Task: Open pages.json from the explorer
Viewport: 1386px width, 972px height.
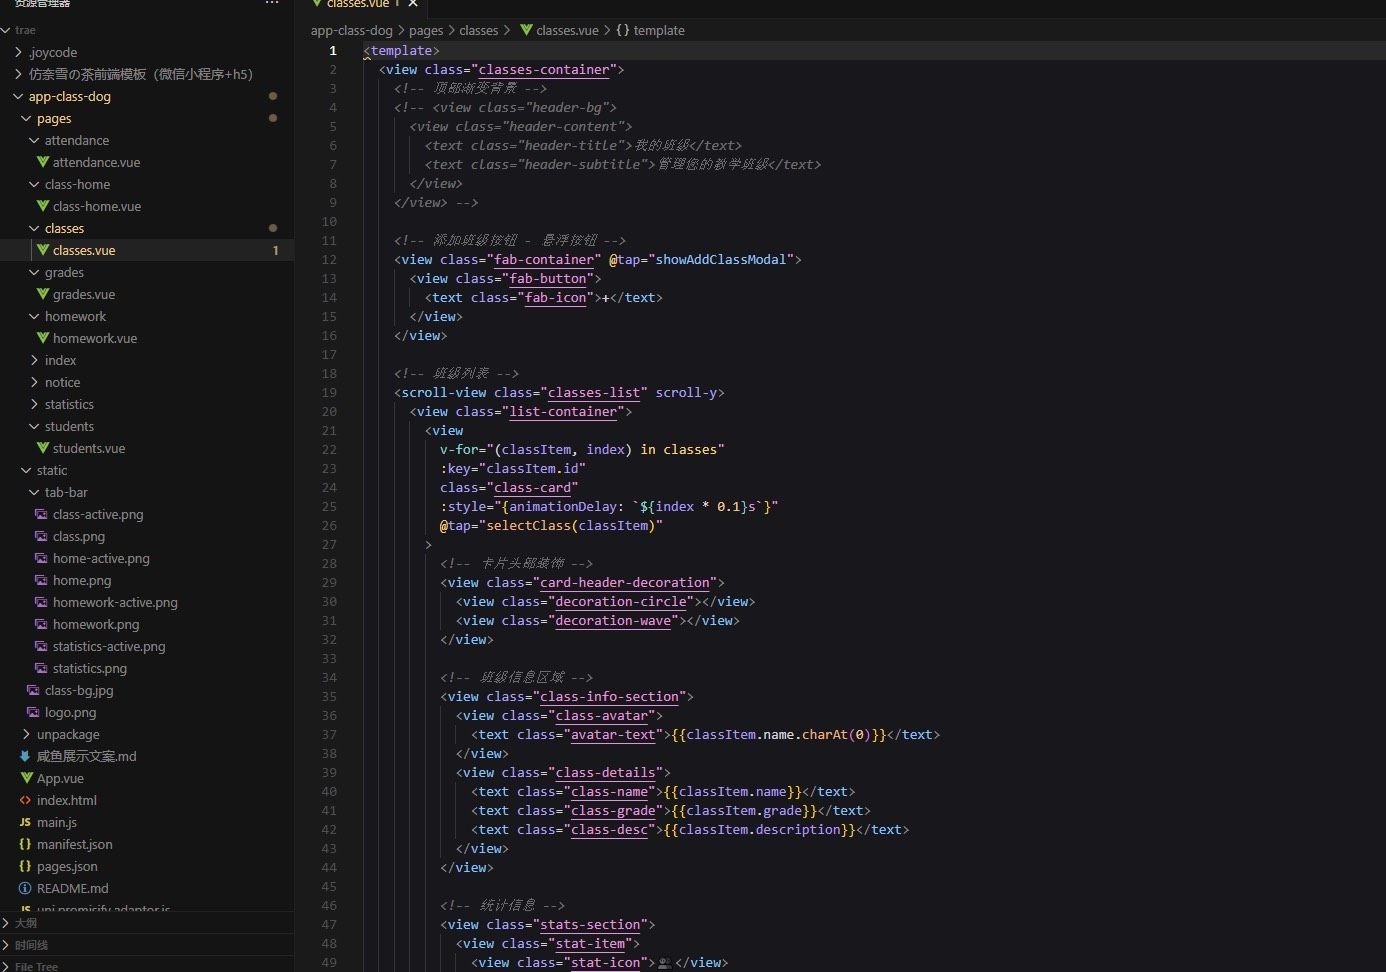Action: [67, 866]
